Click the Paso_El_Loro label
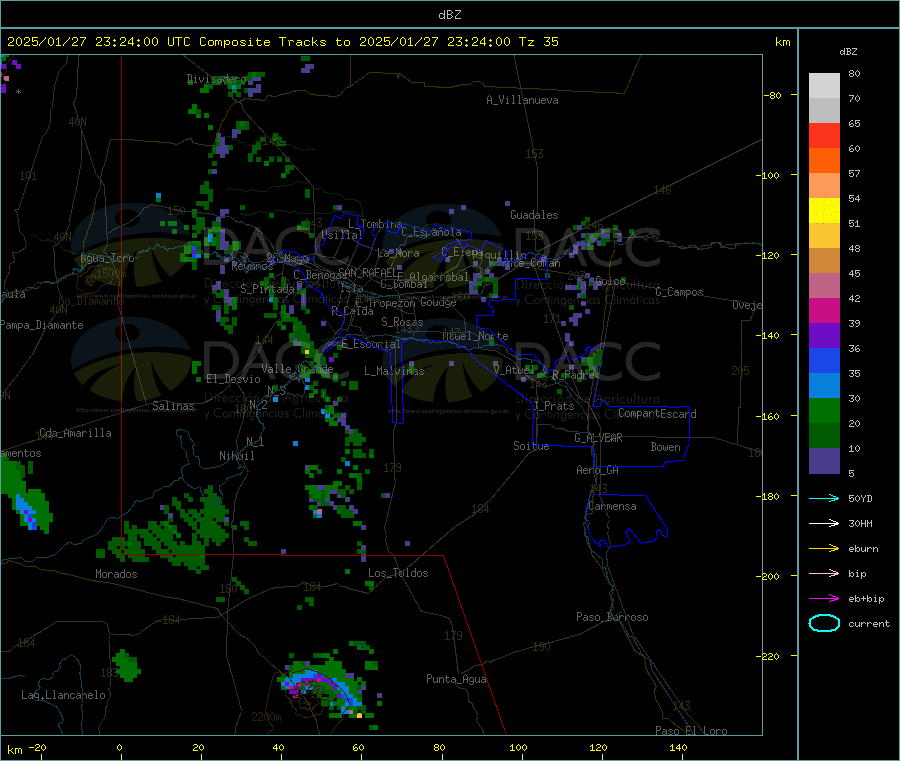 pos(691,731)
